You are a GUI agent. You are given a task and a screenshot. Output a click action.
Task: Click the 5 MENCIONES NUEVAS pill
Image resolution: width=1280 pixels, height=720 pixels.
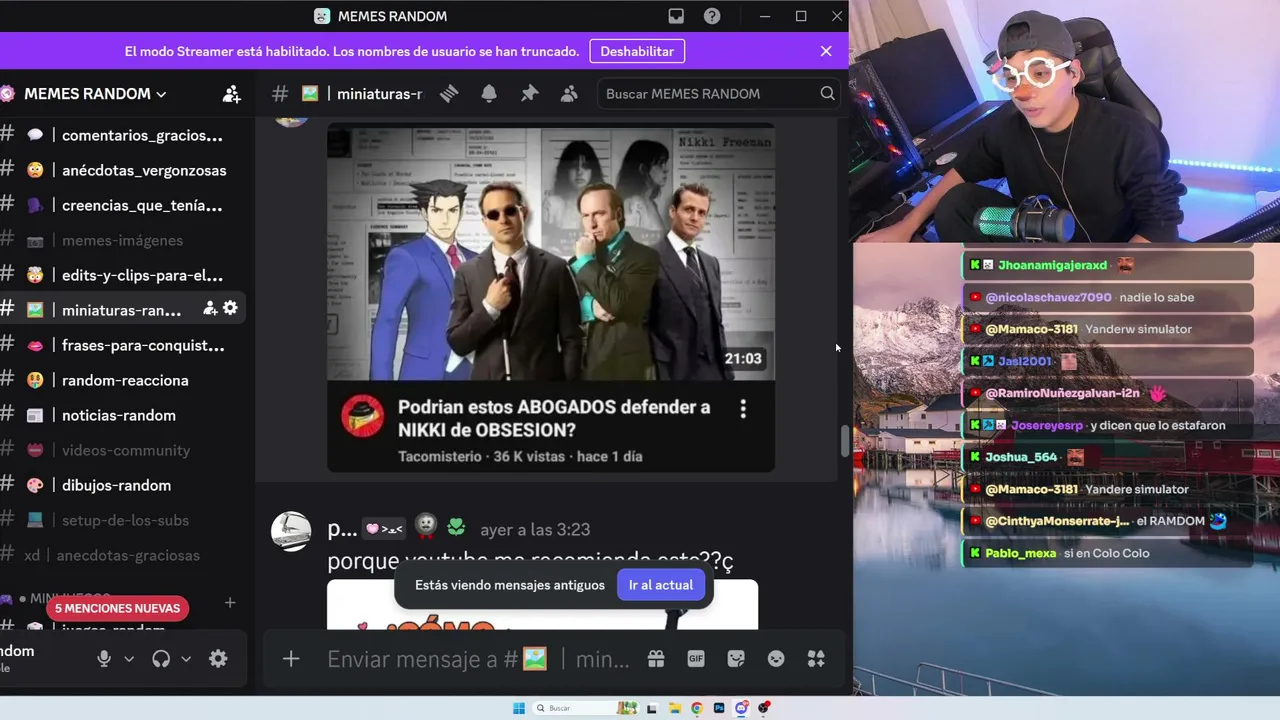click(x=117, y=608)
